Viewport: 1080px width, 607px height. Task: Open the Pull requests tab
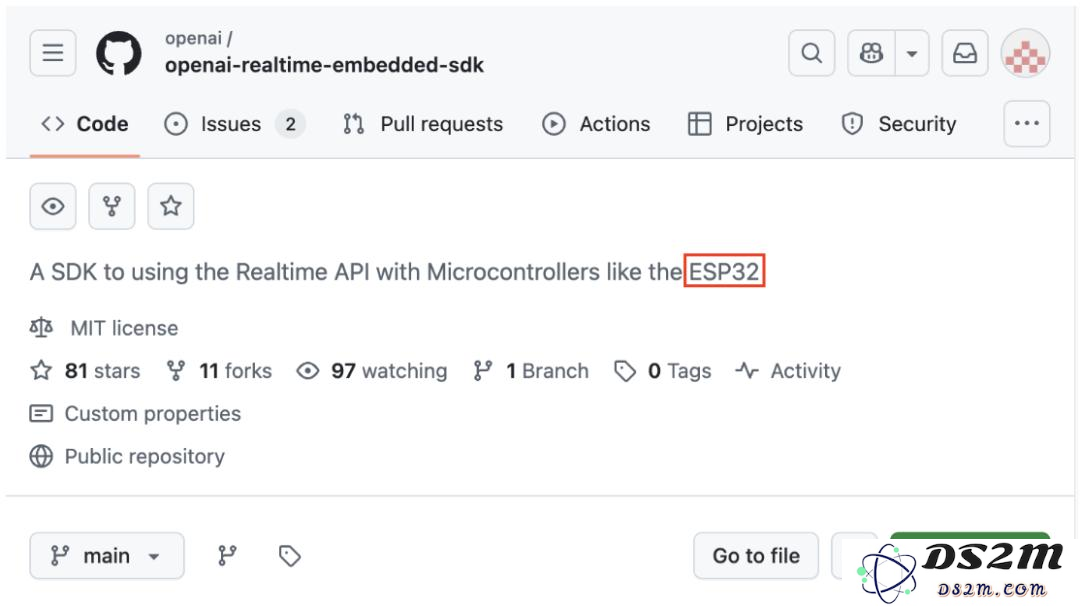[423, 124]
